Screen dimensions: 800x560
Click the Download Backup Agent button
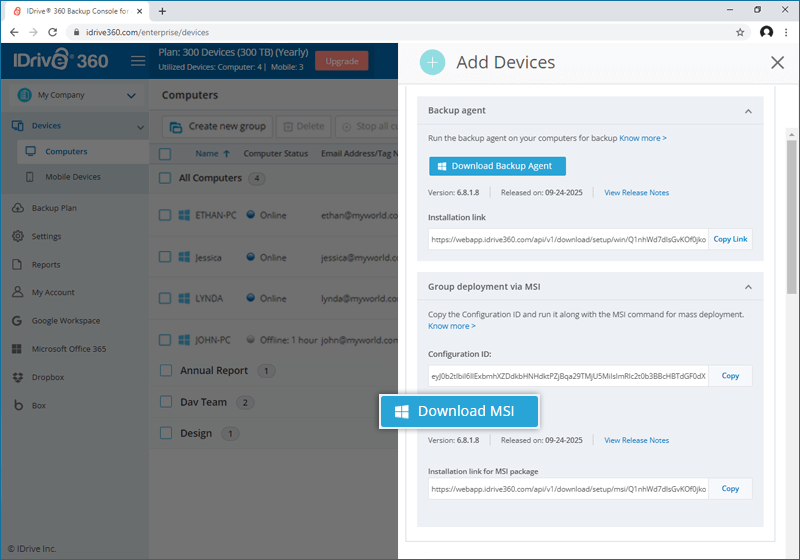point(497,166)
